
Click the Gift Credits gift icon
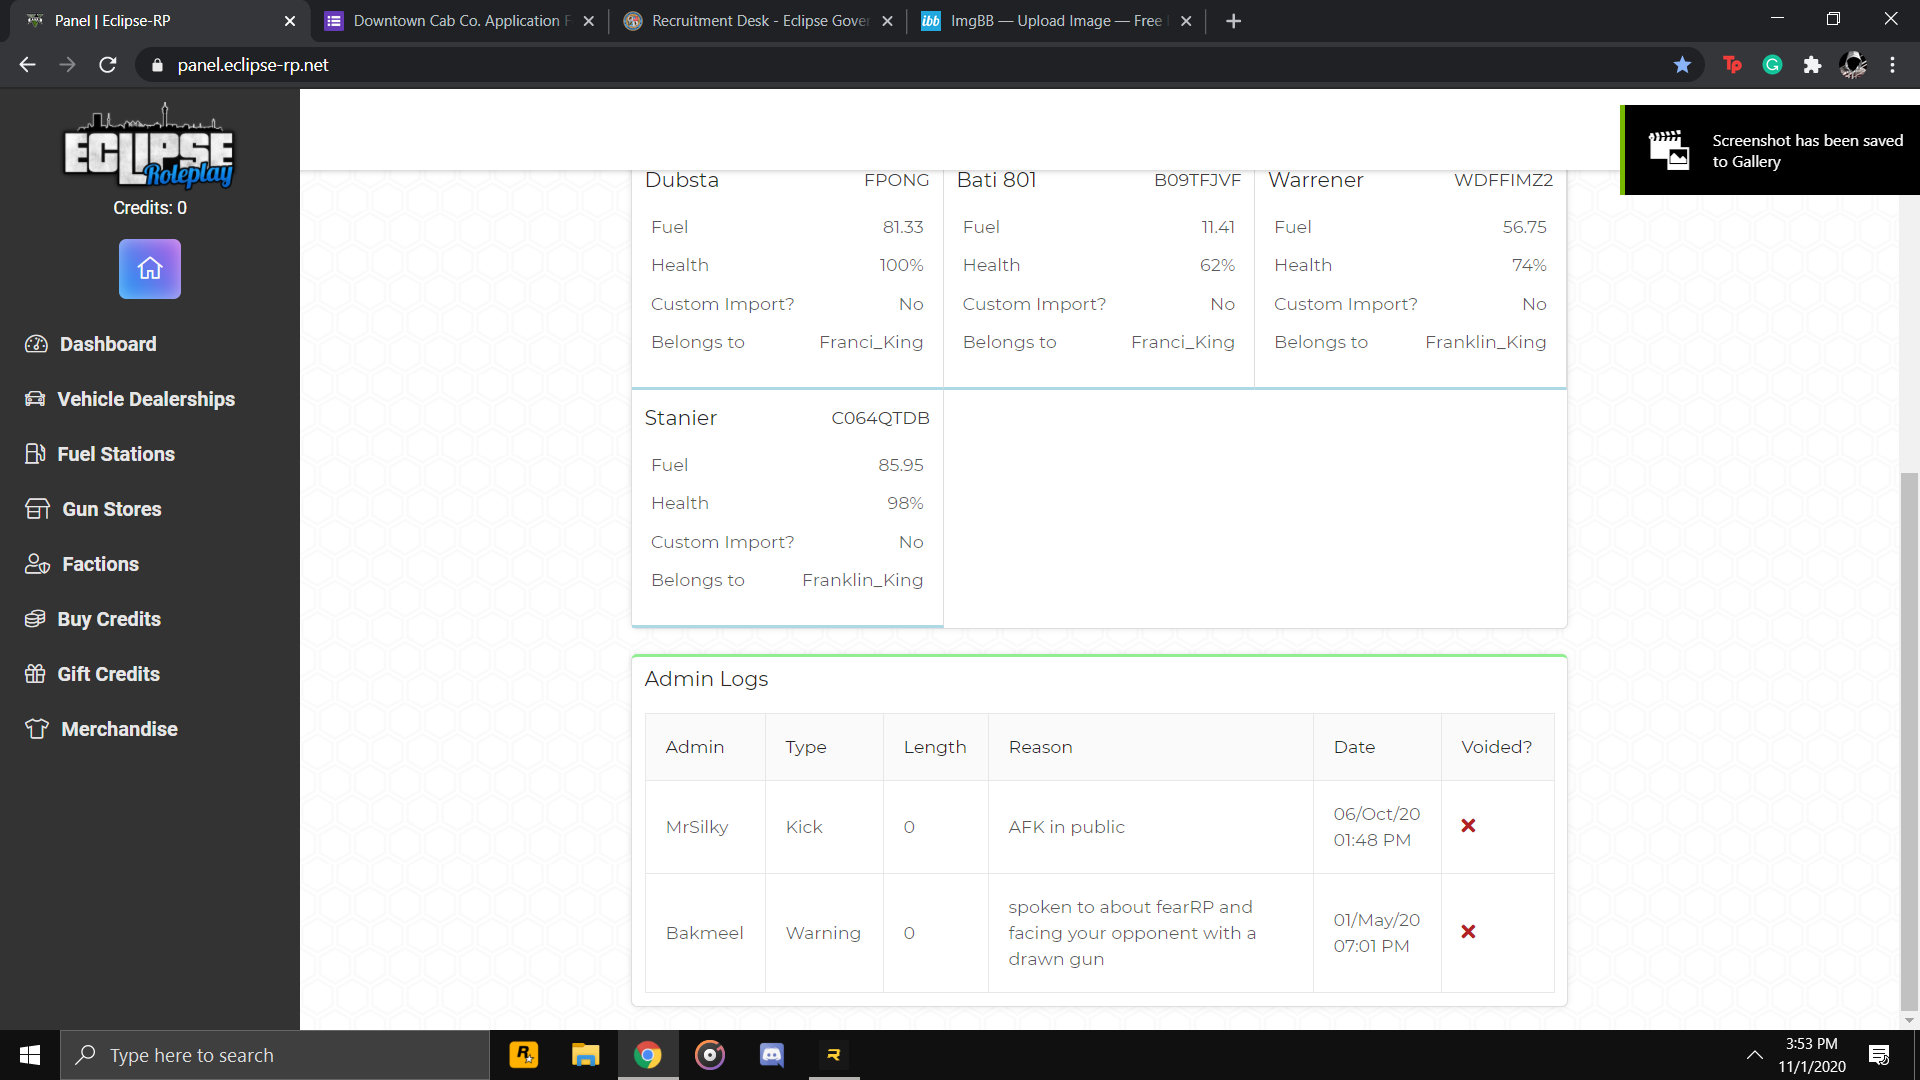(x=35, y=674)
